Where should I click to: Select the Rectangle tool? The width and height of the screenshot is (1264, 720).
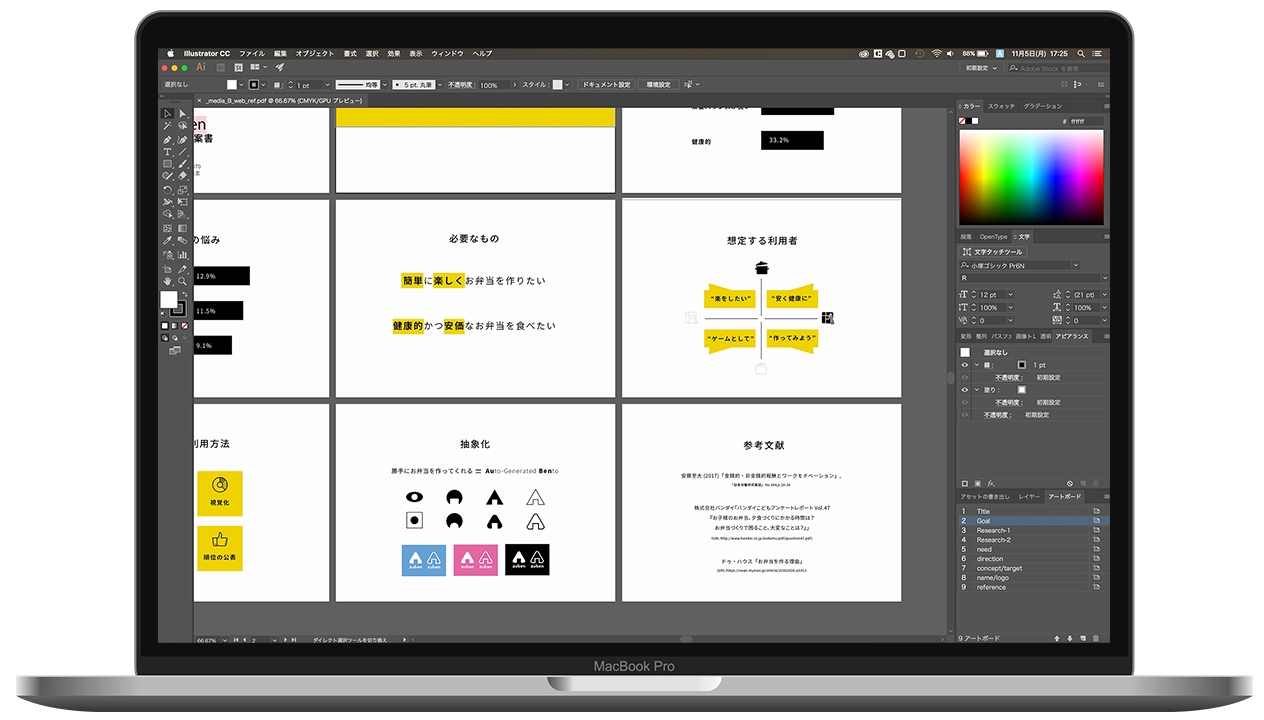pyautogui.click(x=168, y=163)
